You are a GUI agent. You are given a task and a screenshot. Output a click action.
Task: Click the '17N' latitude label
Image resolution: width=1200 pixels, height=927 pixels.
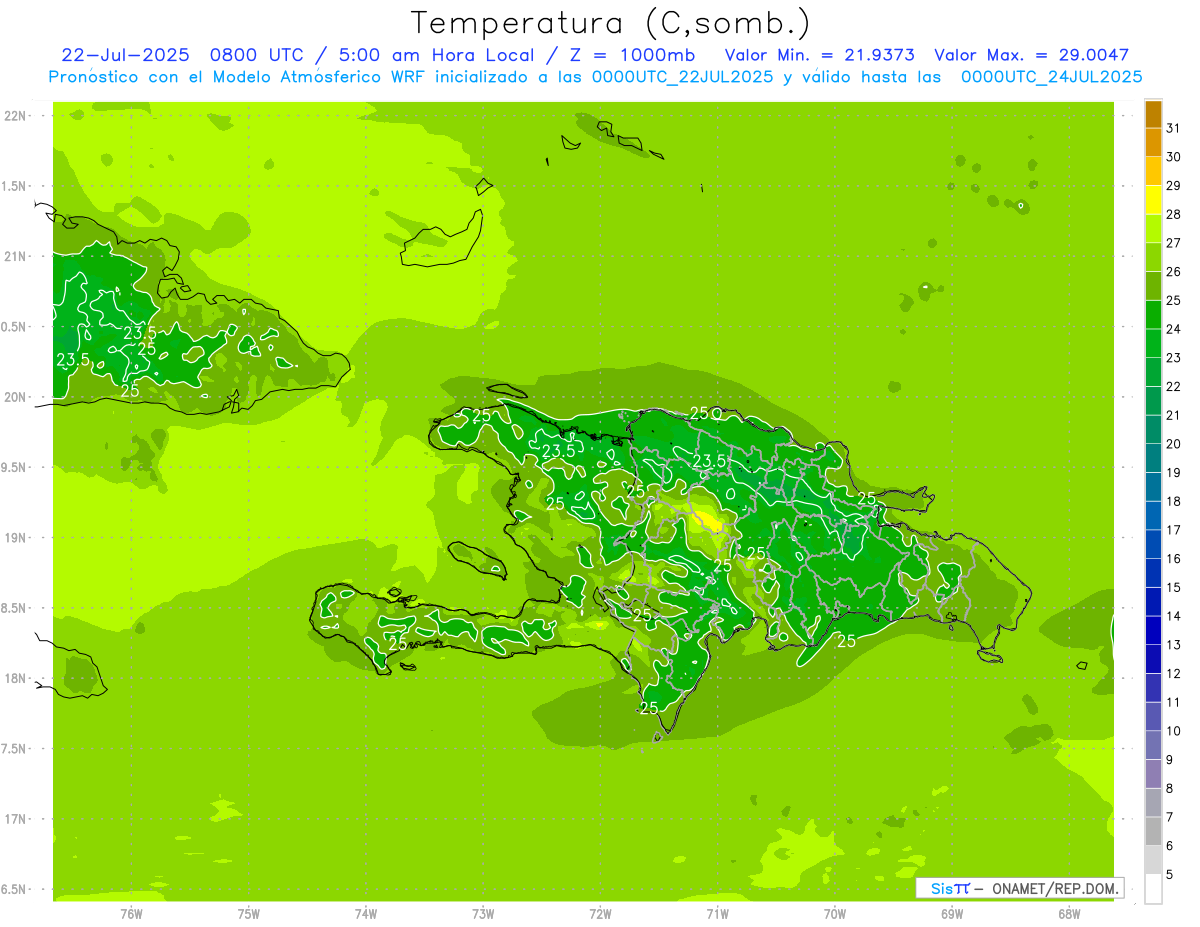point(15,819)
